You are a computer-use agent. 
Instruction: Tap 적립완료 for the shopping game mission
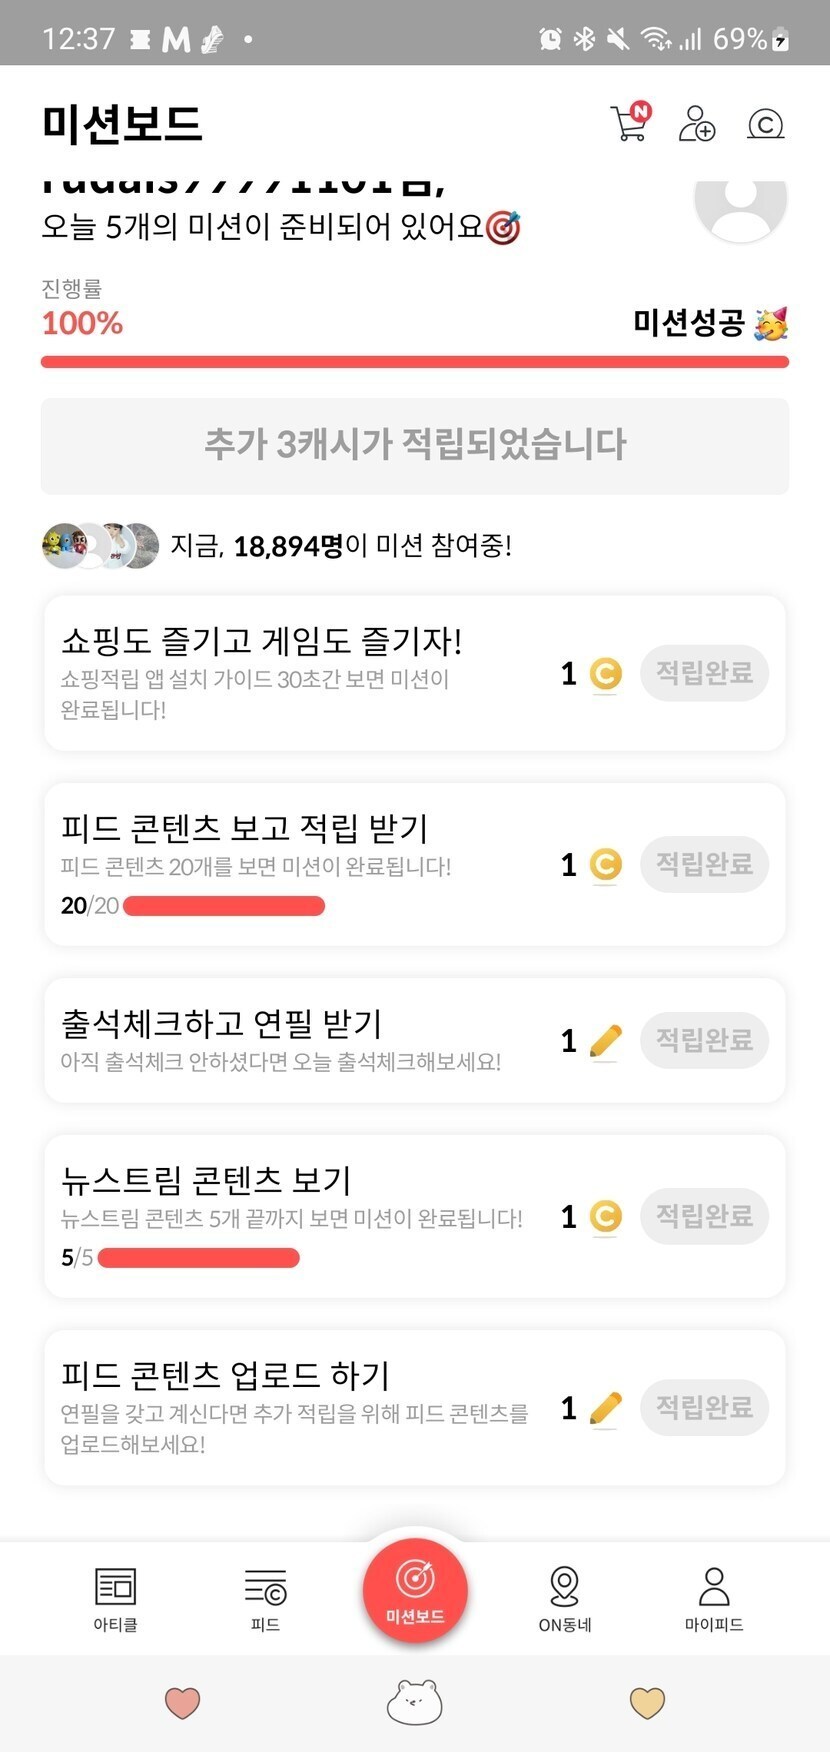[704, 673]
